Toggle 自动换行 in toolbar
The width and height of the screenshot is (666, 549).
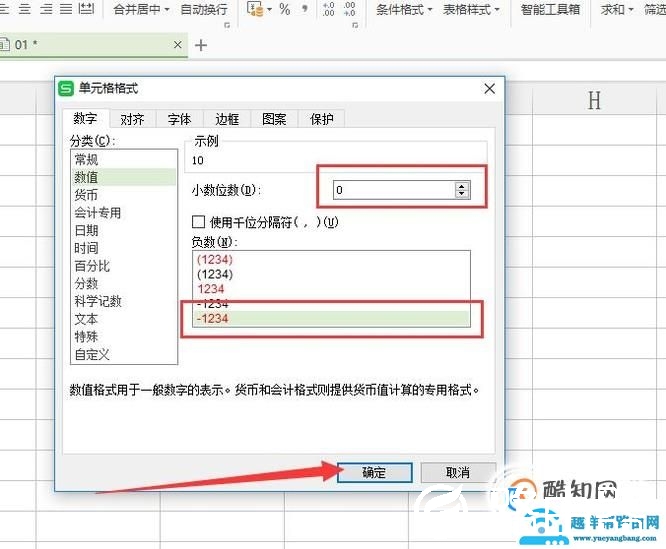(204, 9)
